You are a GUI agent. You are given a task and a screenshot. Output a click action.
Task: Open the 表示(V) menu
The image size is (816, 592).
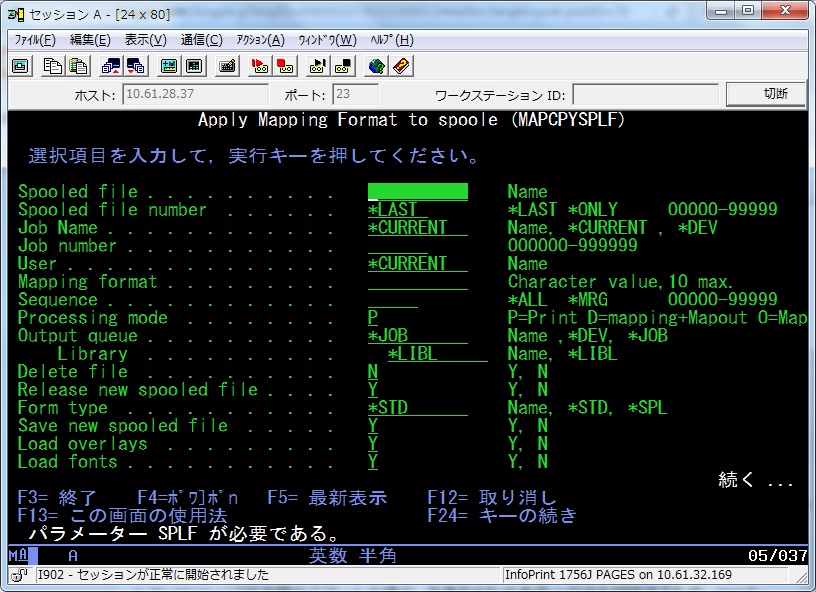146,40
